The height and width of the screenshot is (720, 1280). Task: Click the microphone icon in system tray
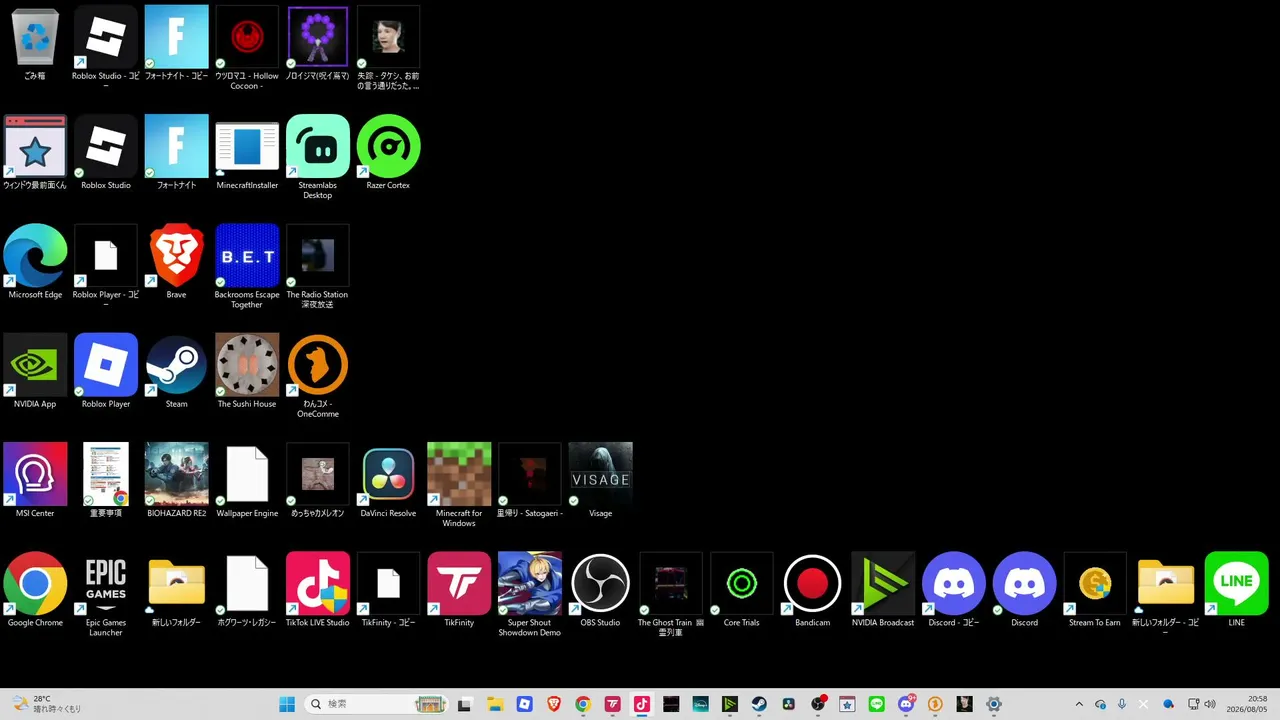pyautogui.click(x=1122, y=704)
